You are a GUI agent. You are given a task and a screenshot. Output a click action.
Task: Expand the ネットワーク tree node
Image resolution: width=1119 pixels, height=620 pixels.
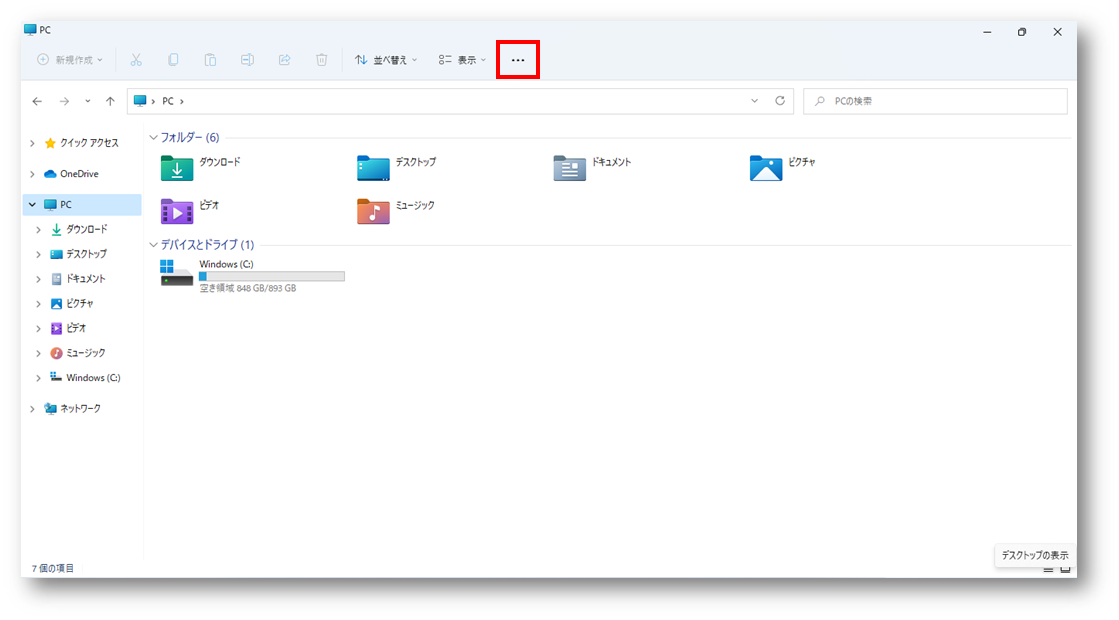tap(32, 409)
